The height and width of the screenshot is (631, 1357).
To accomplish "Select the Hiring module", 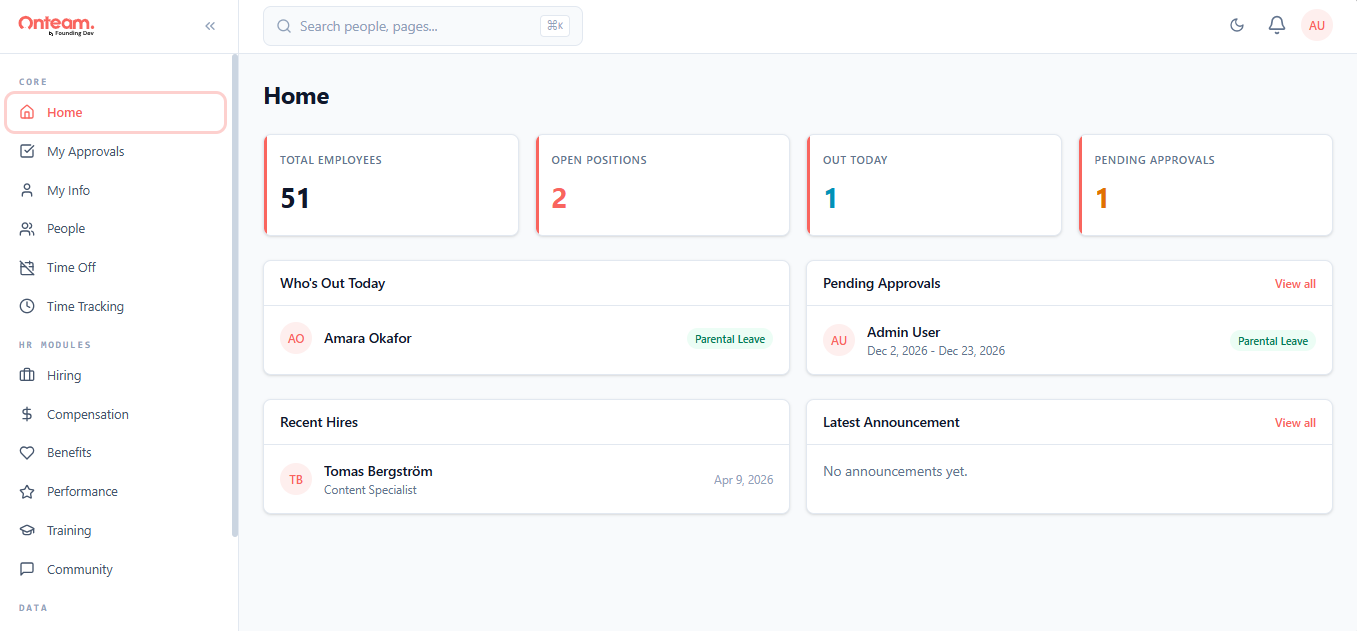I will click(x=116, y=376).
